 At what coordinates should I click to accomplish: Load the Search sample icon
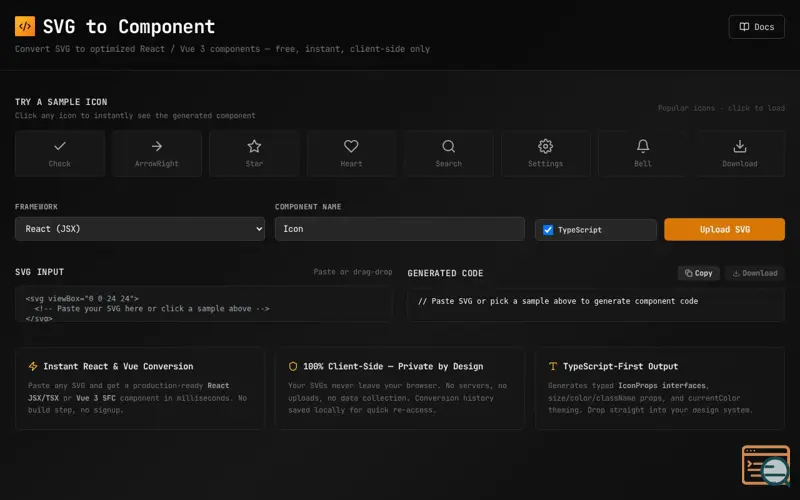click(448, 154)
